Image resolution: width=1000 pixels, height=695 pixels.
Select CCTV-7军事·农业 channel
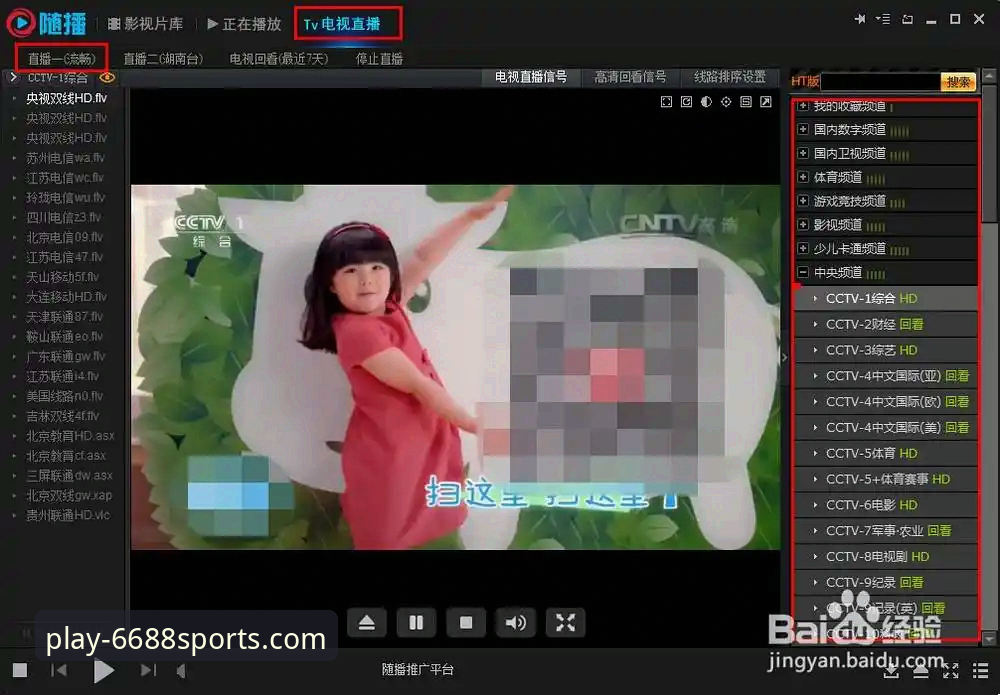[x=886, y=530]
